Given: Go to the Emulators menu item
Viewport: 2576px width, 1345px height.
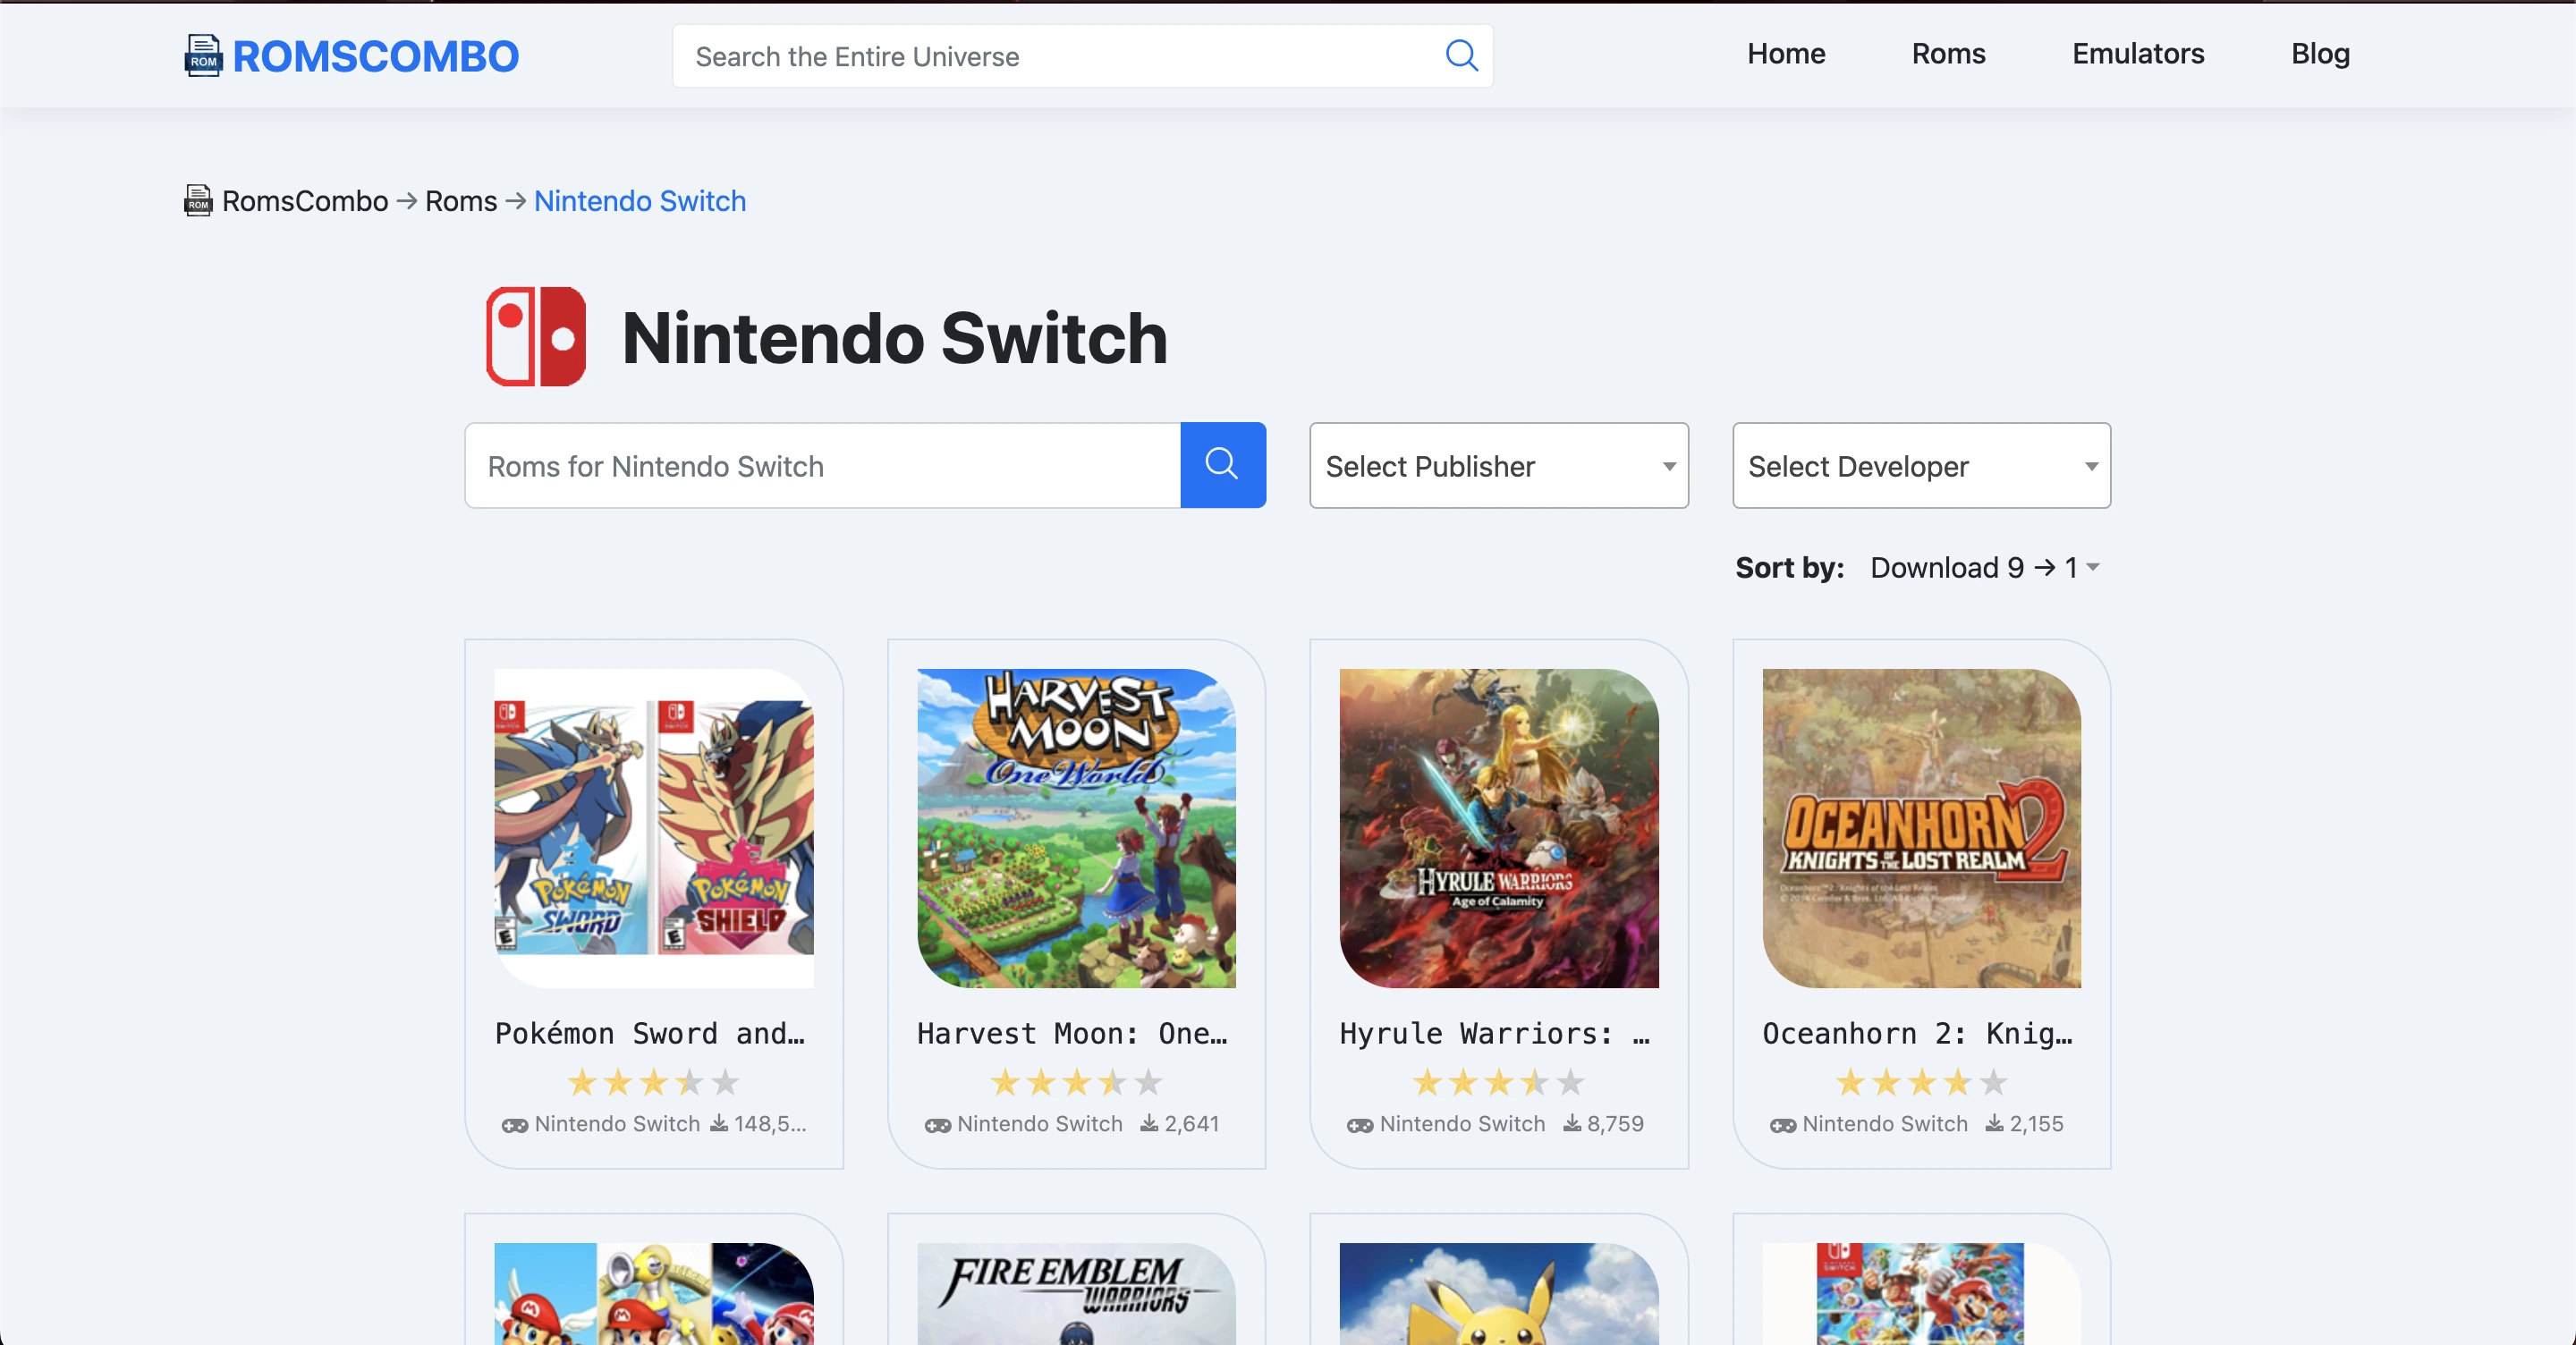Looking at the screenshot, I should (2137, 54).
